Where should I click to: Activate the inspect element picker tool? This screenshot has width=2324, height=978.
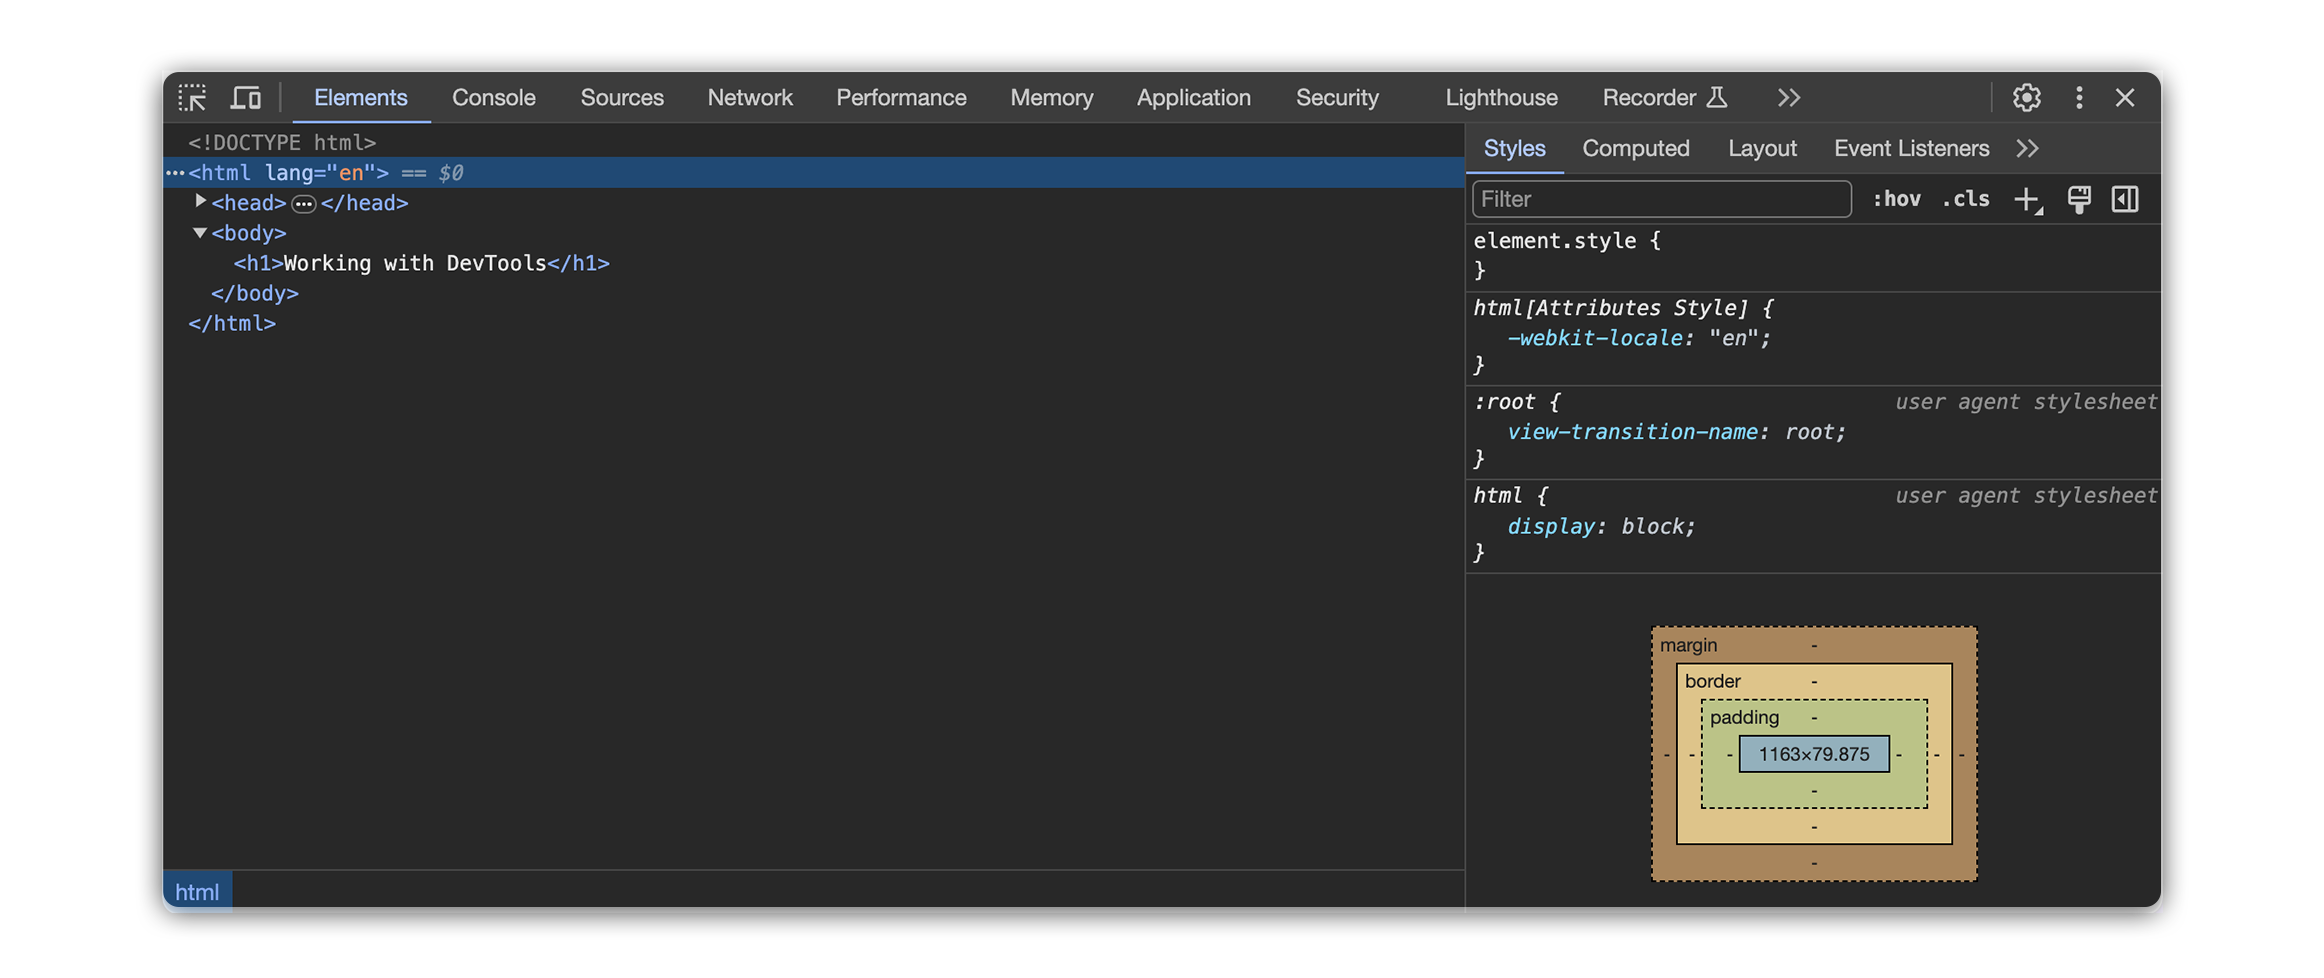pos(192,98)
